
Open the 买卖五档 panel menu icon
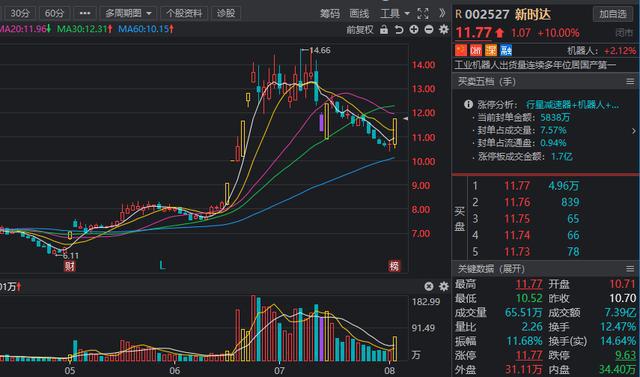(x=630, y=82)
